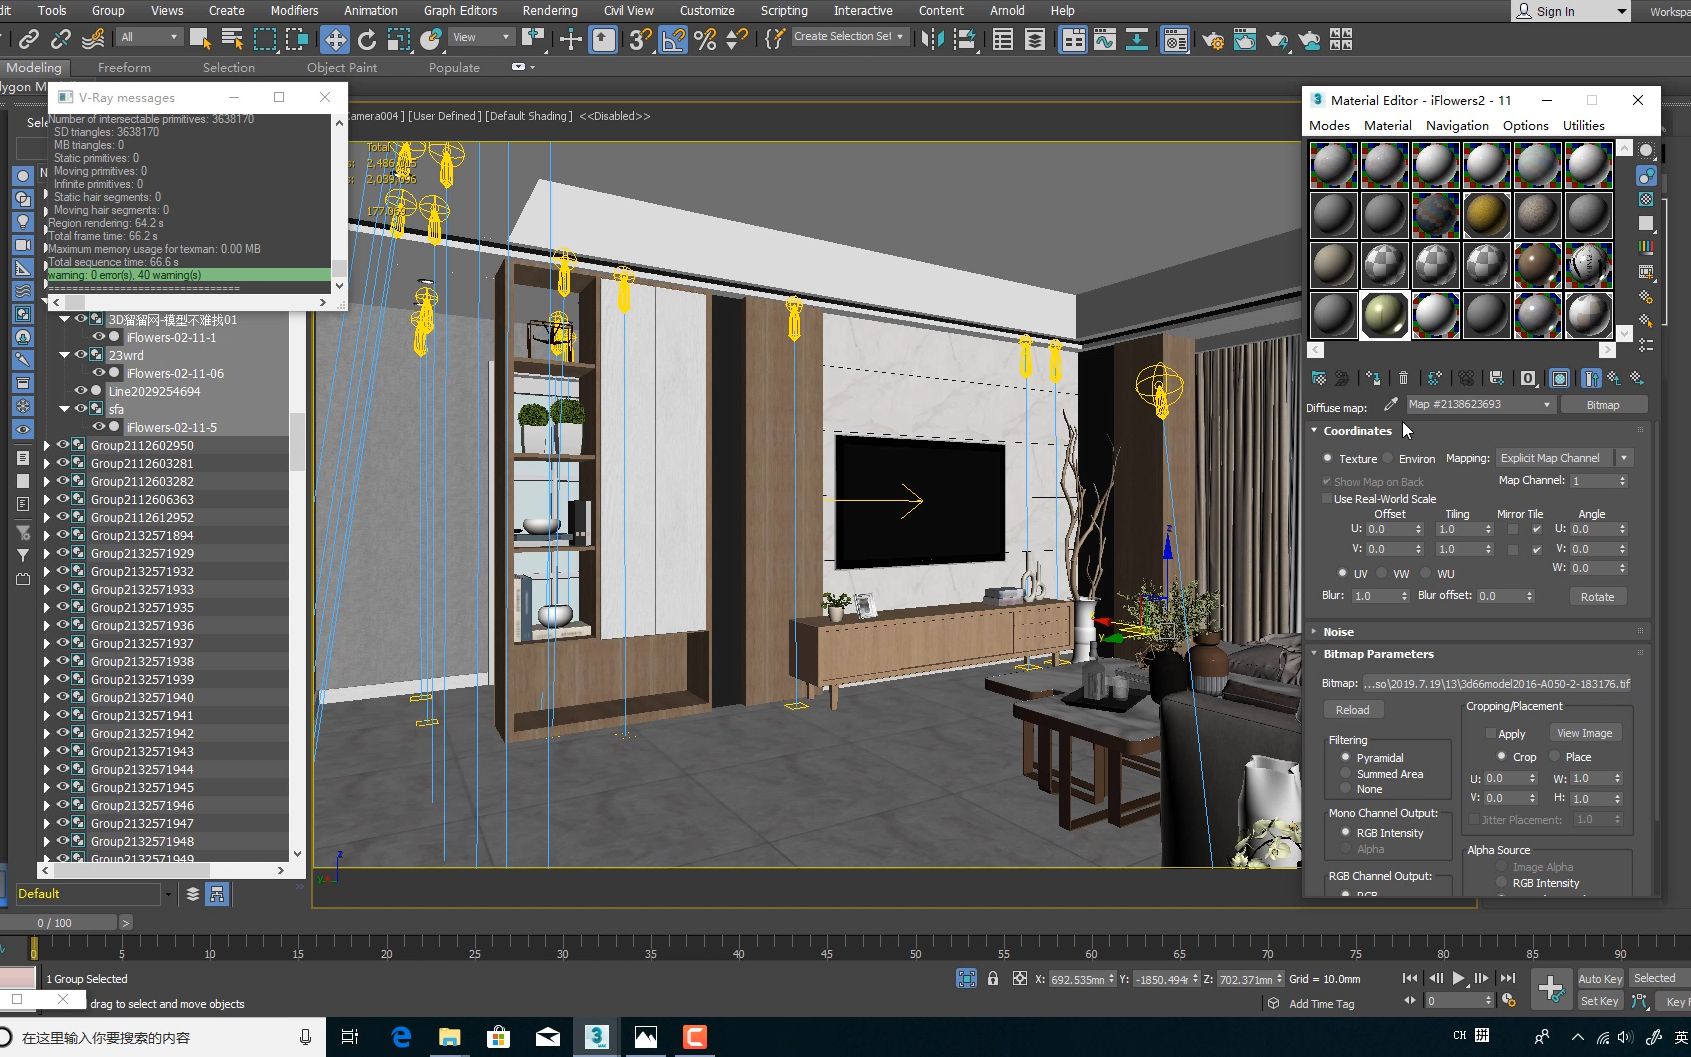Select the Summed Area filtering option
1691x1057 pixels.
1346,773
